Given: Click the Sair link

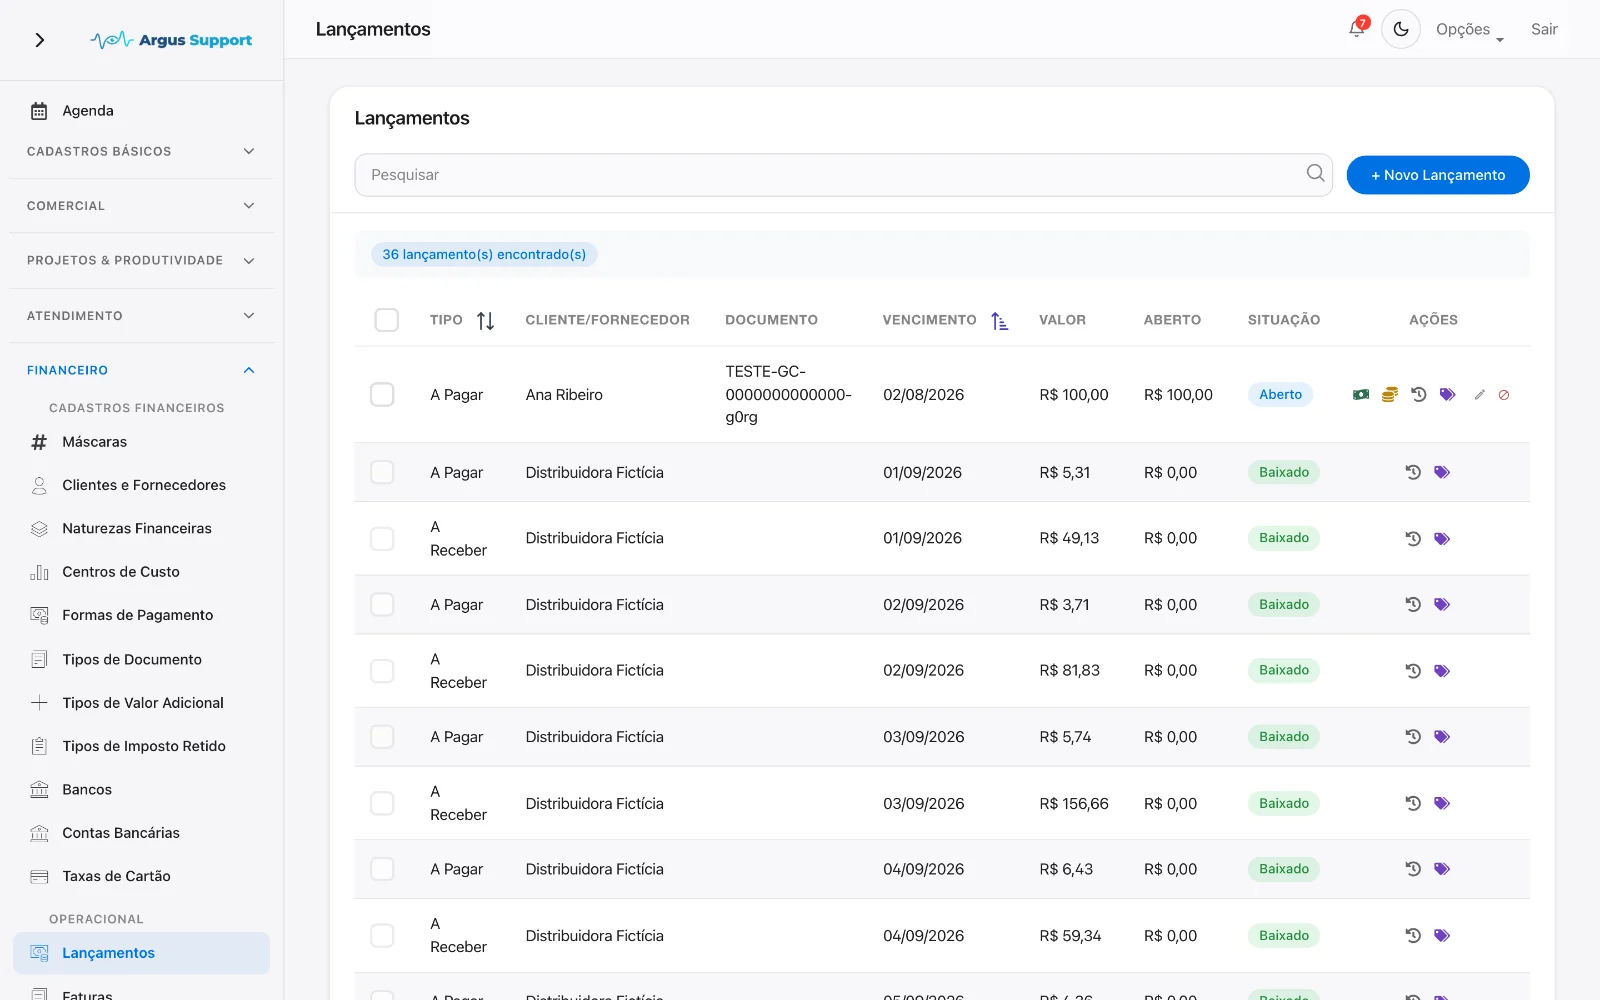Looking at the screenshot, I should (x=1544, y=29).
